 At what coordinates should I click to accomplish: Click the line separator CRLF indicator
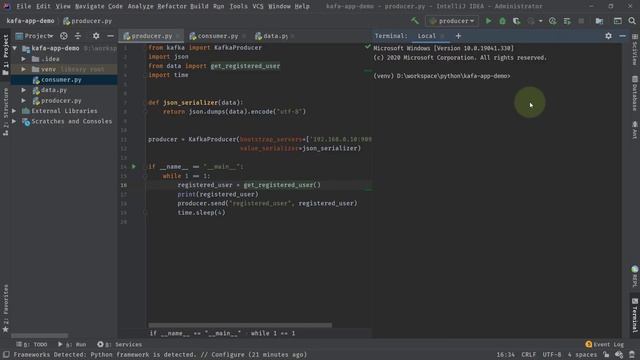click(x=529, y=355)
